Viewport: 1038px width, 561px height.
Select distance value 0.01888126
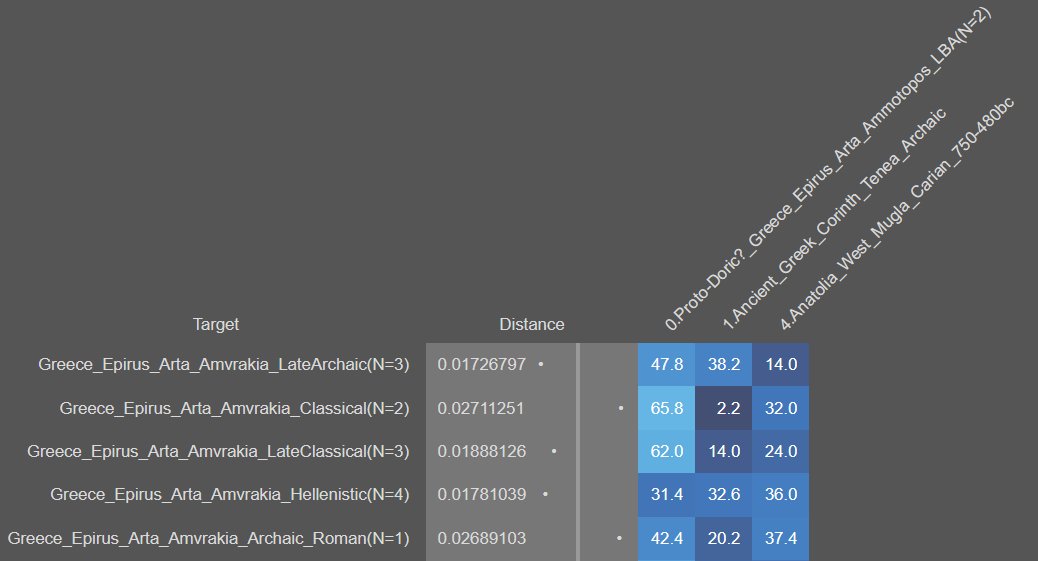click(x=481, y=451)
